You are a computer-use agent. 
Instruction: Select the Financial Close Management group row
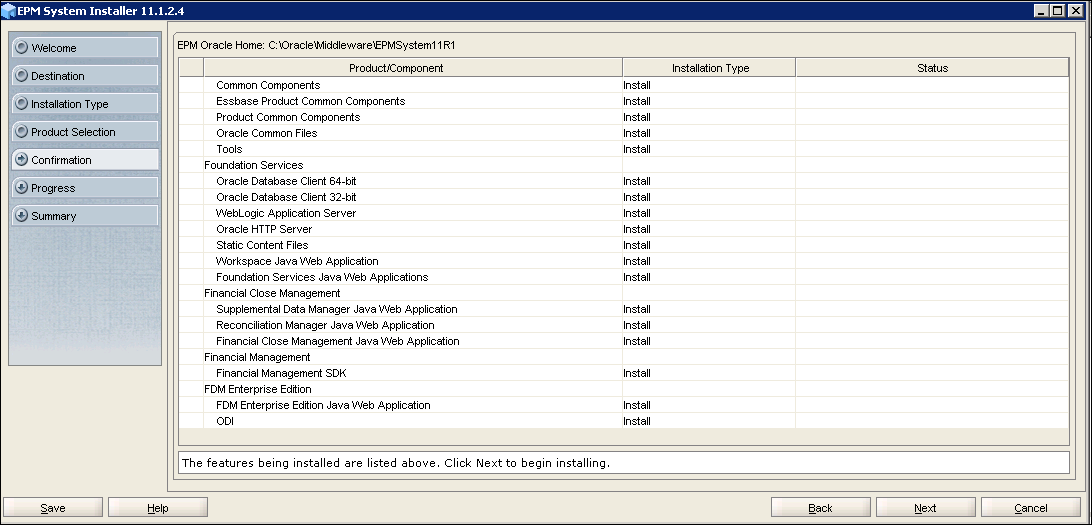(623, 293)
